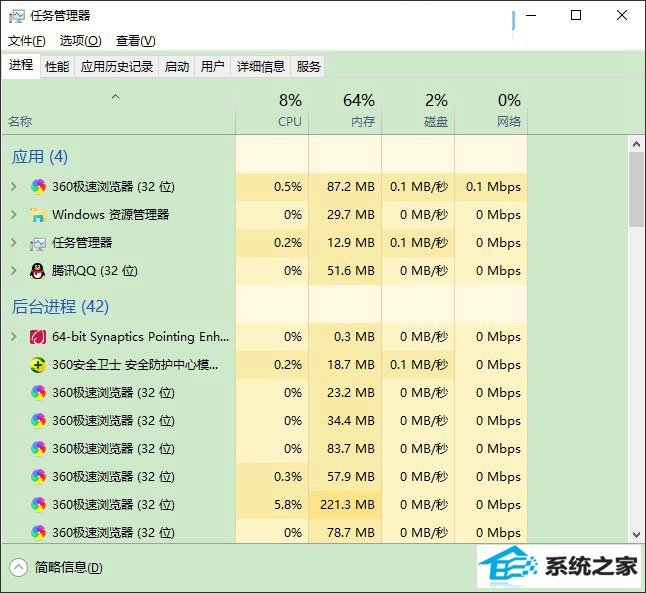Expand the Windows 资源管理器 row
The width and height of the screenshot is (646, 593).
point(14,215)
